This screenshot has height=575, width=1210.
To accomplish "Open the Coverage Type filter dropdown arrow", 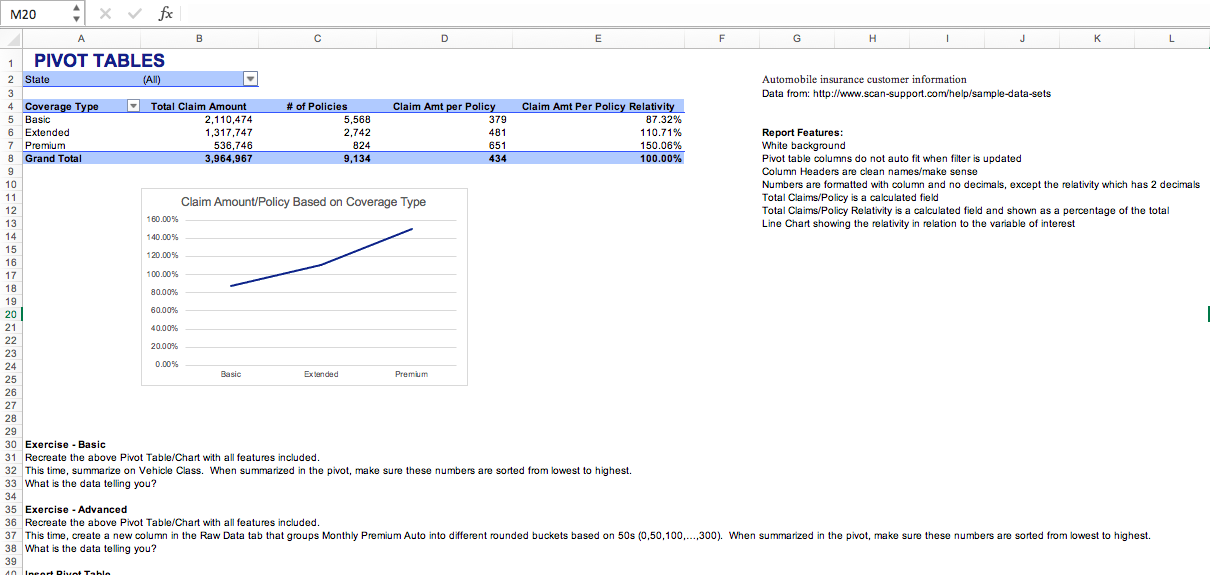I will click(x=134, y=105).
